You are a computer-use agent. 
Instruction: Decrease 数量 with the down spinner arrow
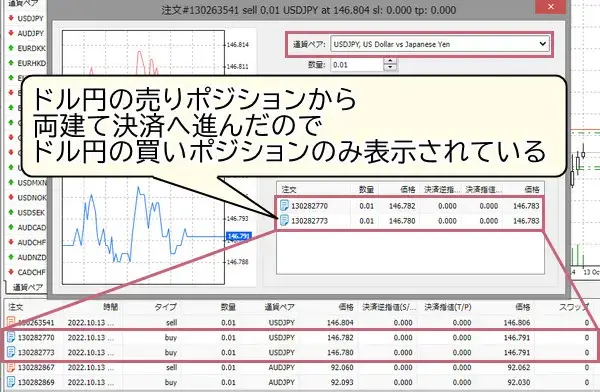click(390, 68)
